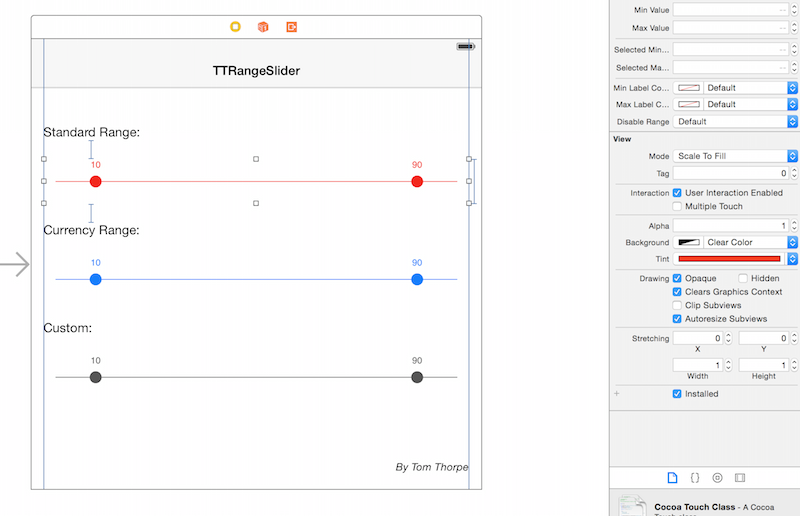Toggle Clears Graphics Context checkbox

coord(677,292)
